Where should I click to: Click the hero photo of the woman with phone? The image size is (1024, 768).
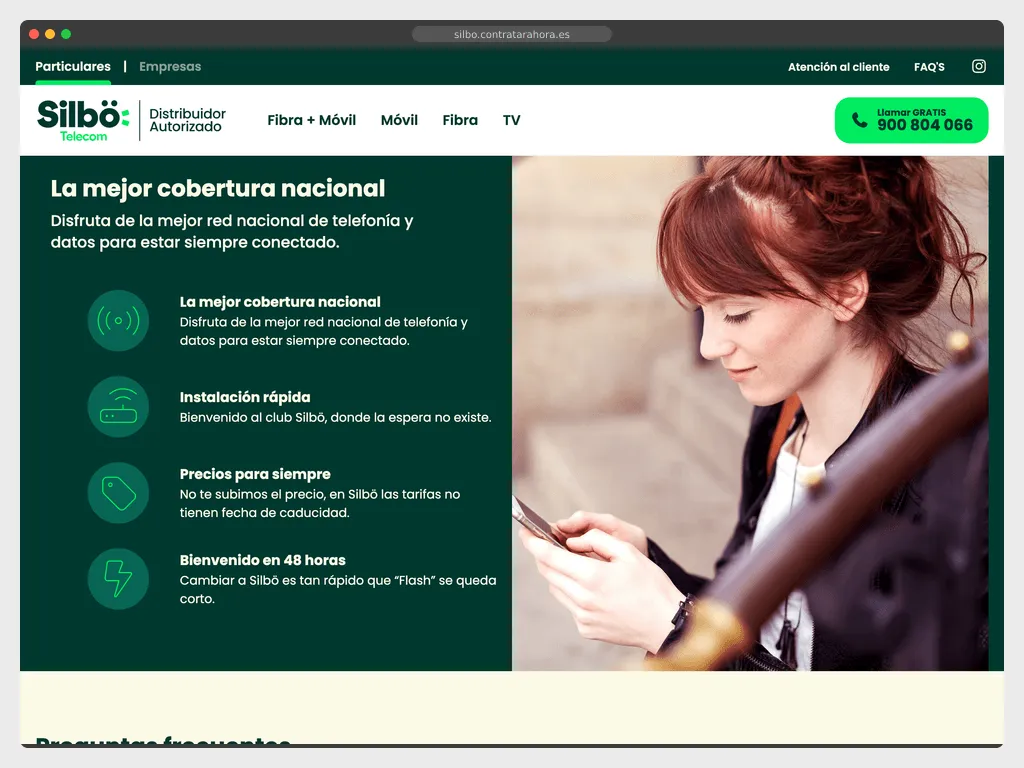(757, 410)
